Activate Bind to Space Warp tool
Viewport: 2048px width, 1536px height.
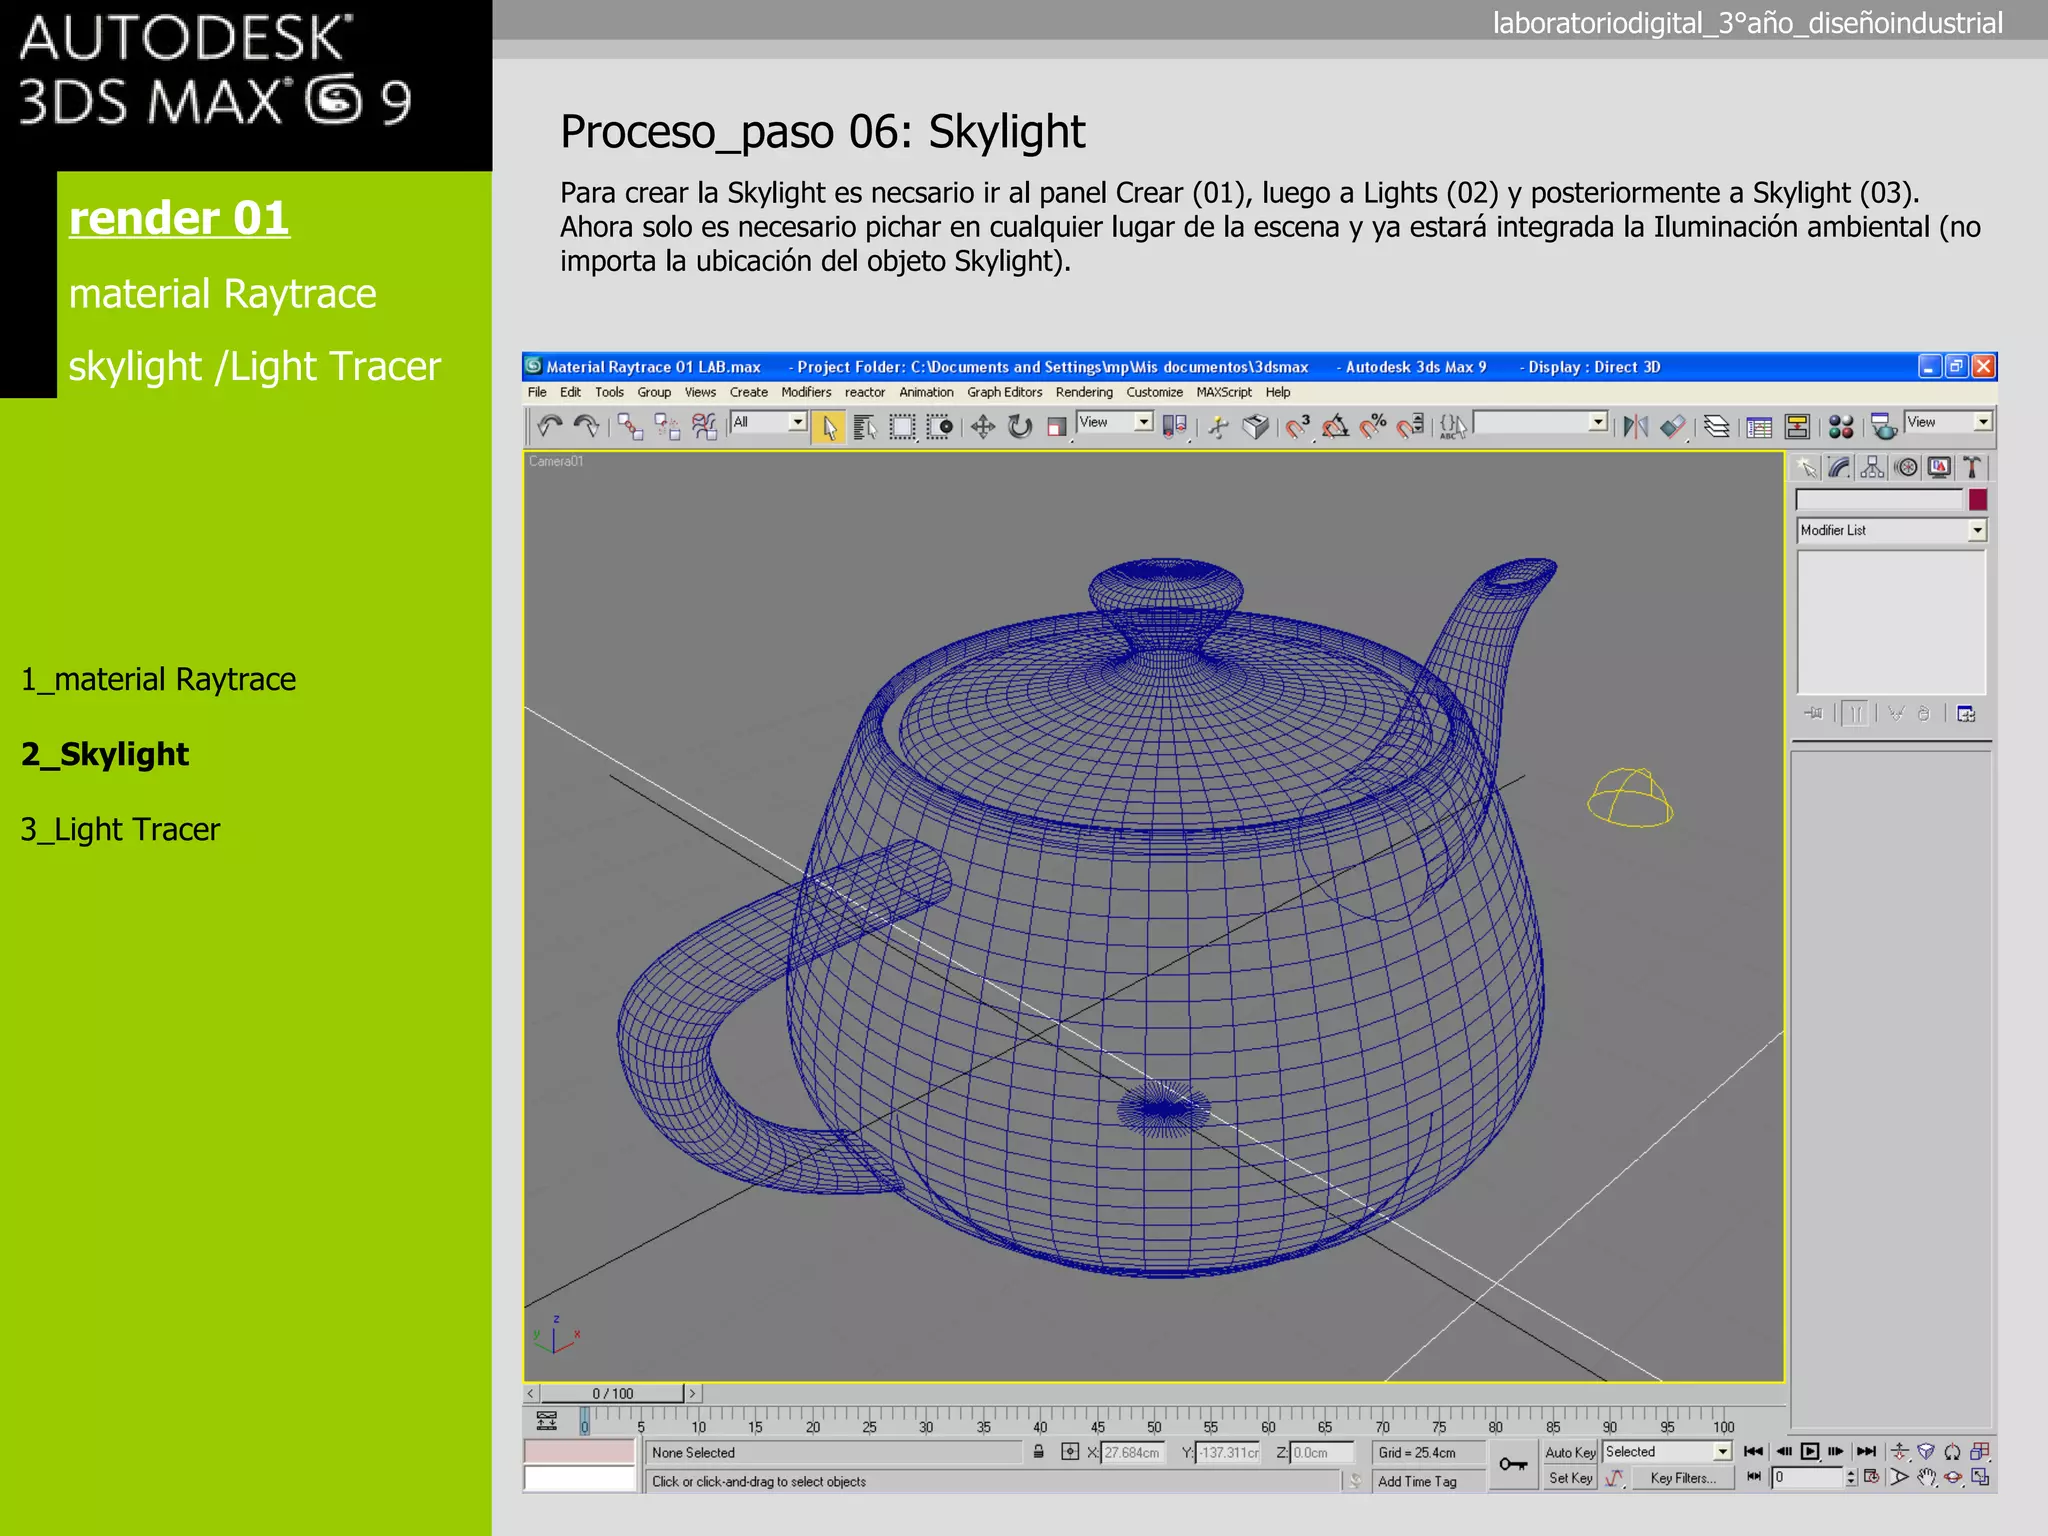click(x=705, y=427)
